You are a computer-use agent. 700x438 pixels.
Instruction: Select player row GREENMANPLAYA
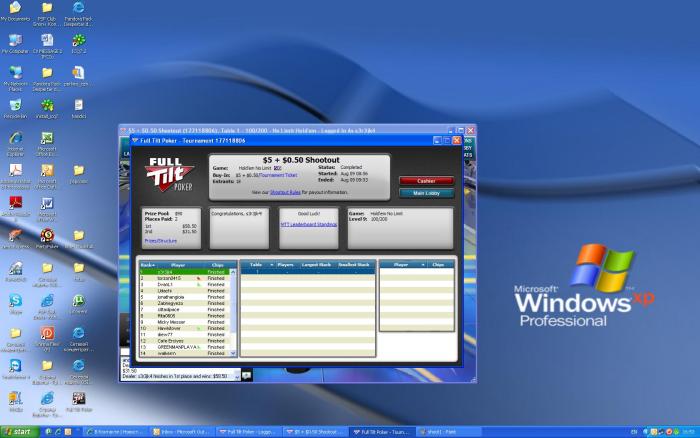(x=185, y=347)
